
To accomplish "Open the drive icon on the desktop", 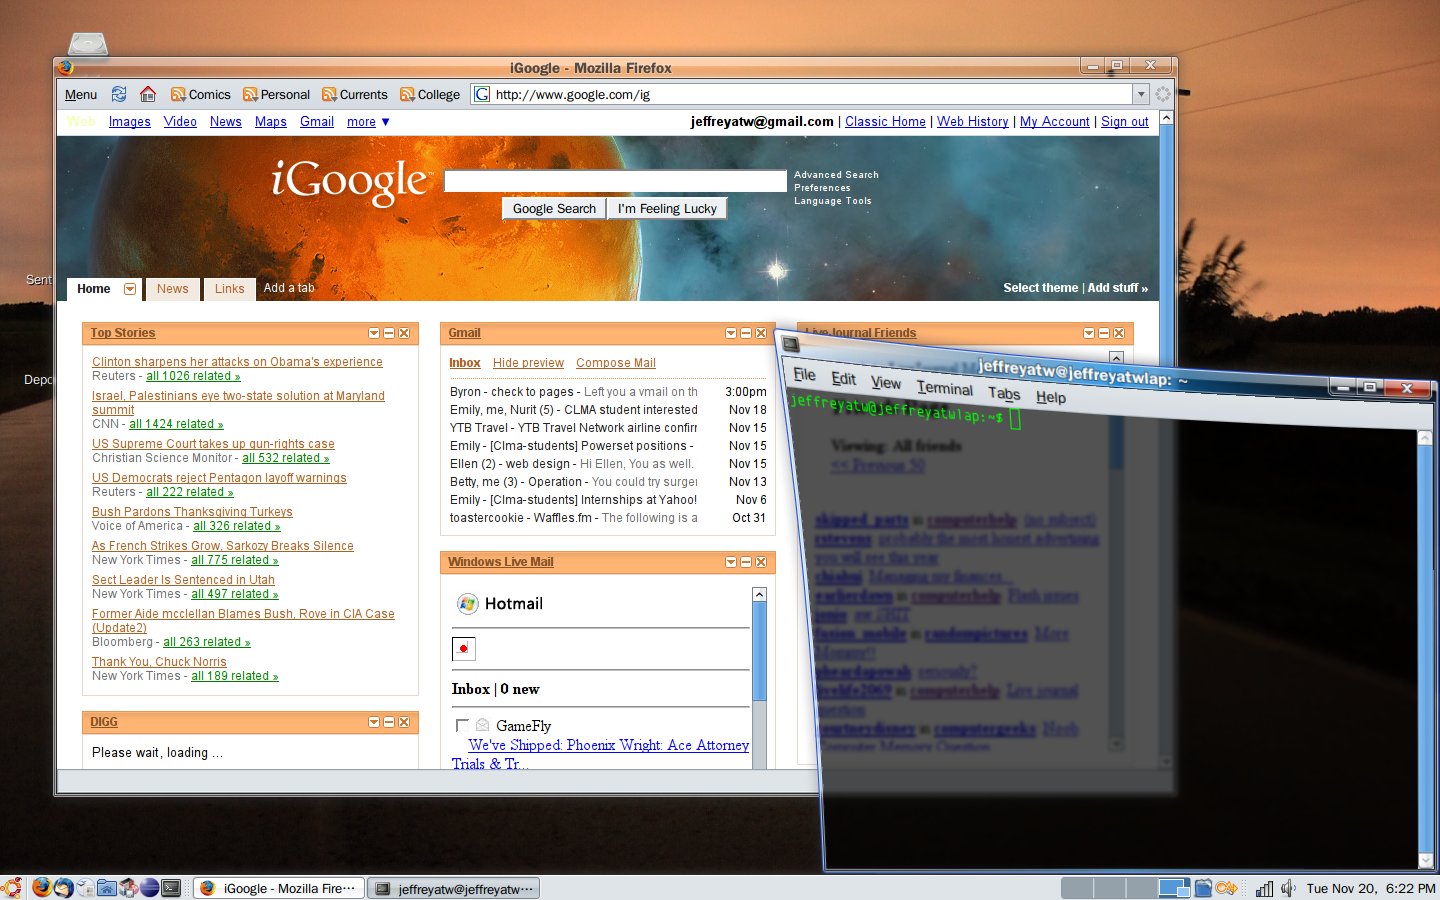I will click(x=88, y=44).
